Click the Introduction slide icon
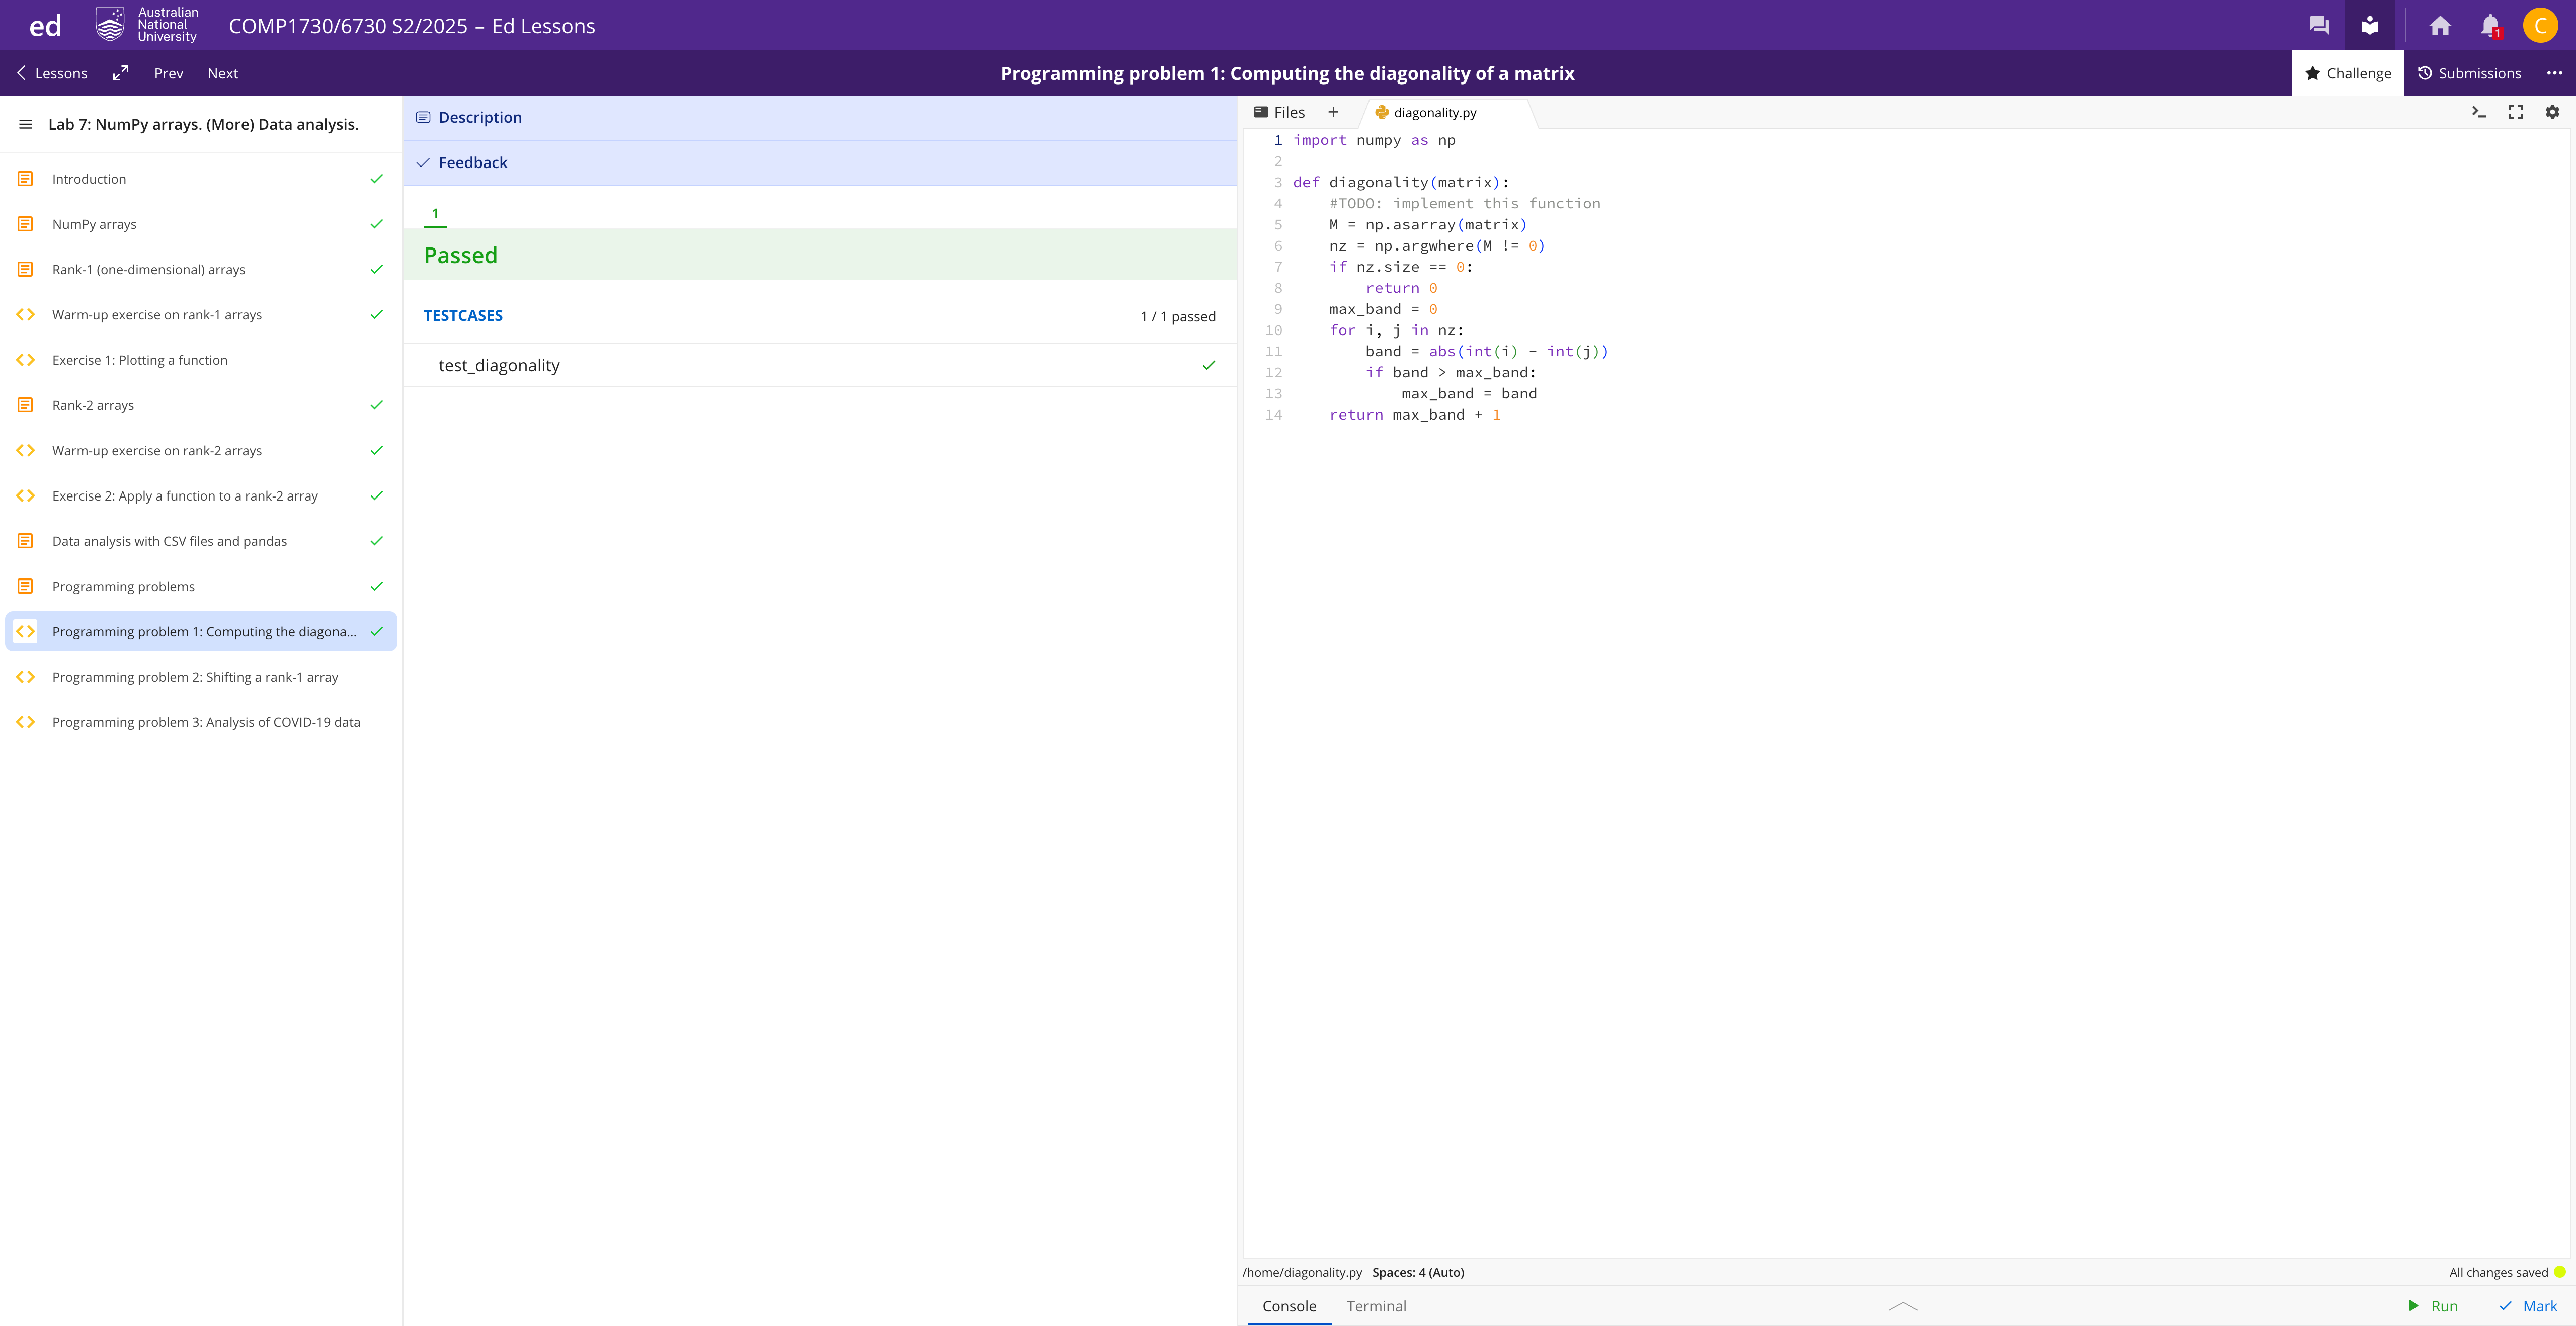 click(x=26, y=179)
